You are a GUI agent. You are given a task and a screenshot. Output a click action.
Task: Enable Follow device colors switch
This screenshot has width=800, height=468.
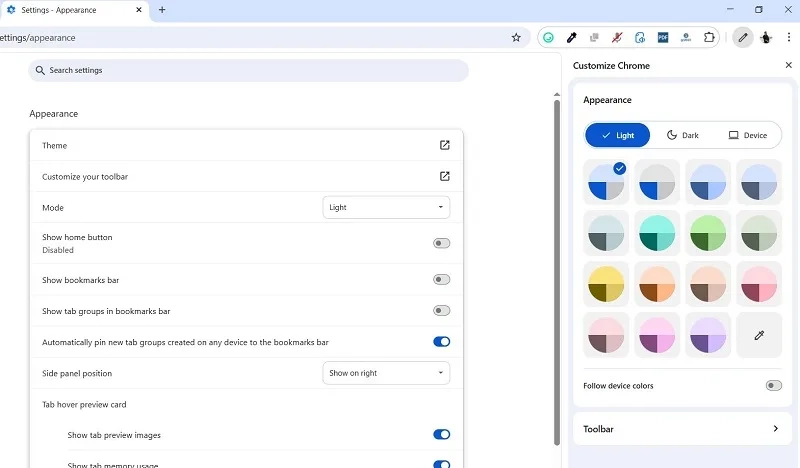(773, 385)
